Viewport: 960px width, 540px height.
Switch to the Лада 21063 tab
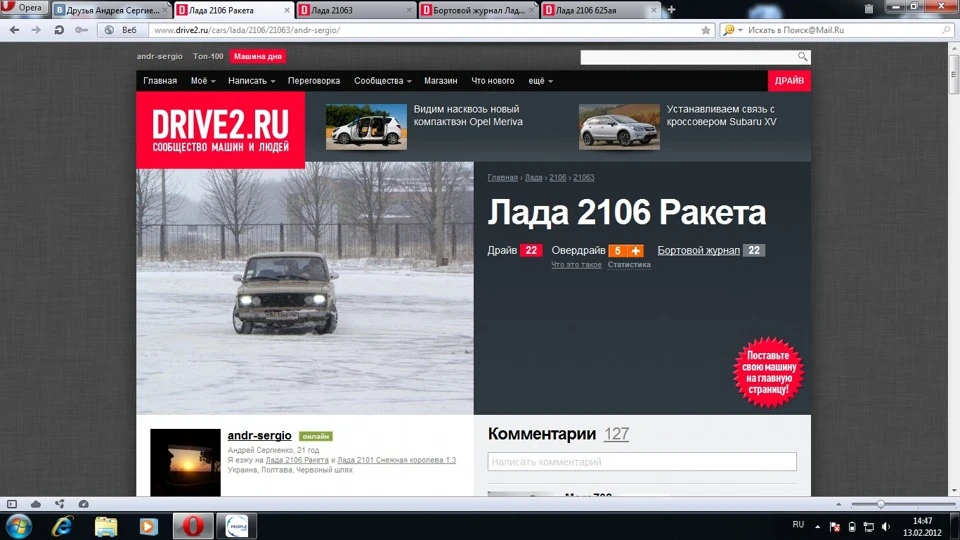tap(356, 10)
